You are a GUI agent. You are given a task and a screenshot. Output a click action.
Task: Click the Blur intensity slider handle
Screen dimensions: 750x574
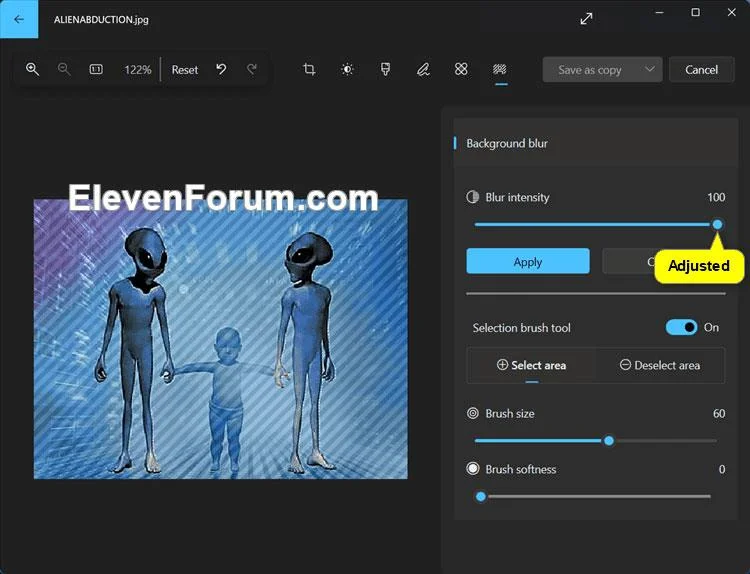click(717, 224)
